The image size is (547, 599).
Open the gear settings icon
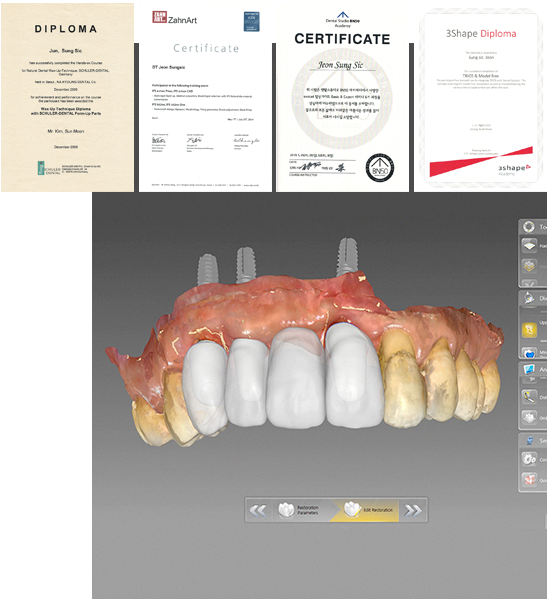point(529,459)
